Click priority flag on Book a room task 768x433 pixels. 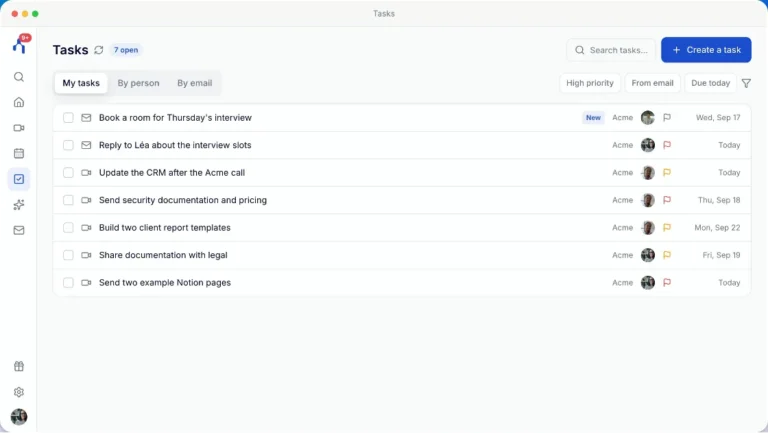coord(667,118)
